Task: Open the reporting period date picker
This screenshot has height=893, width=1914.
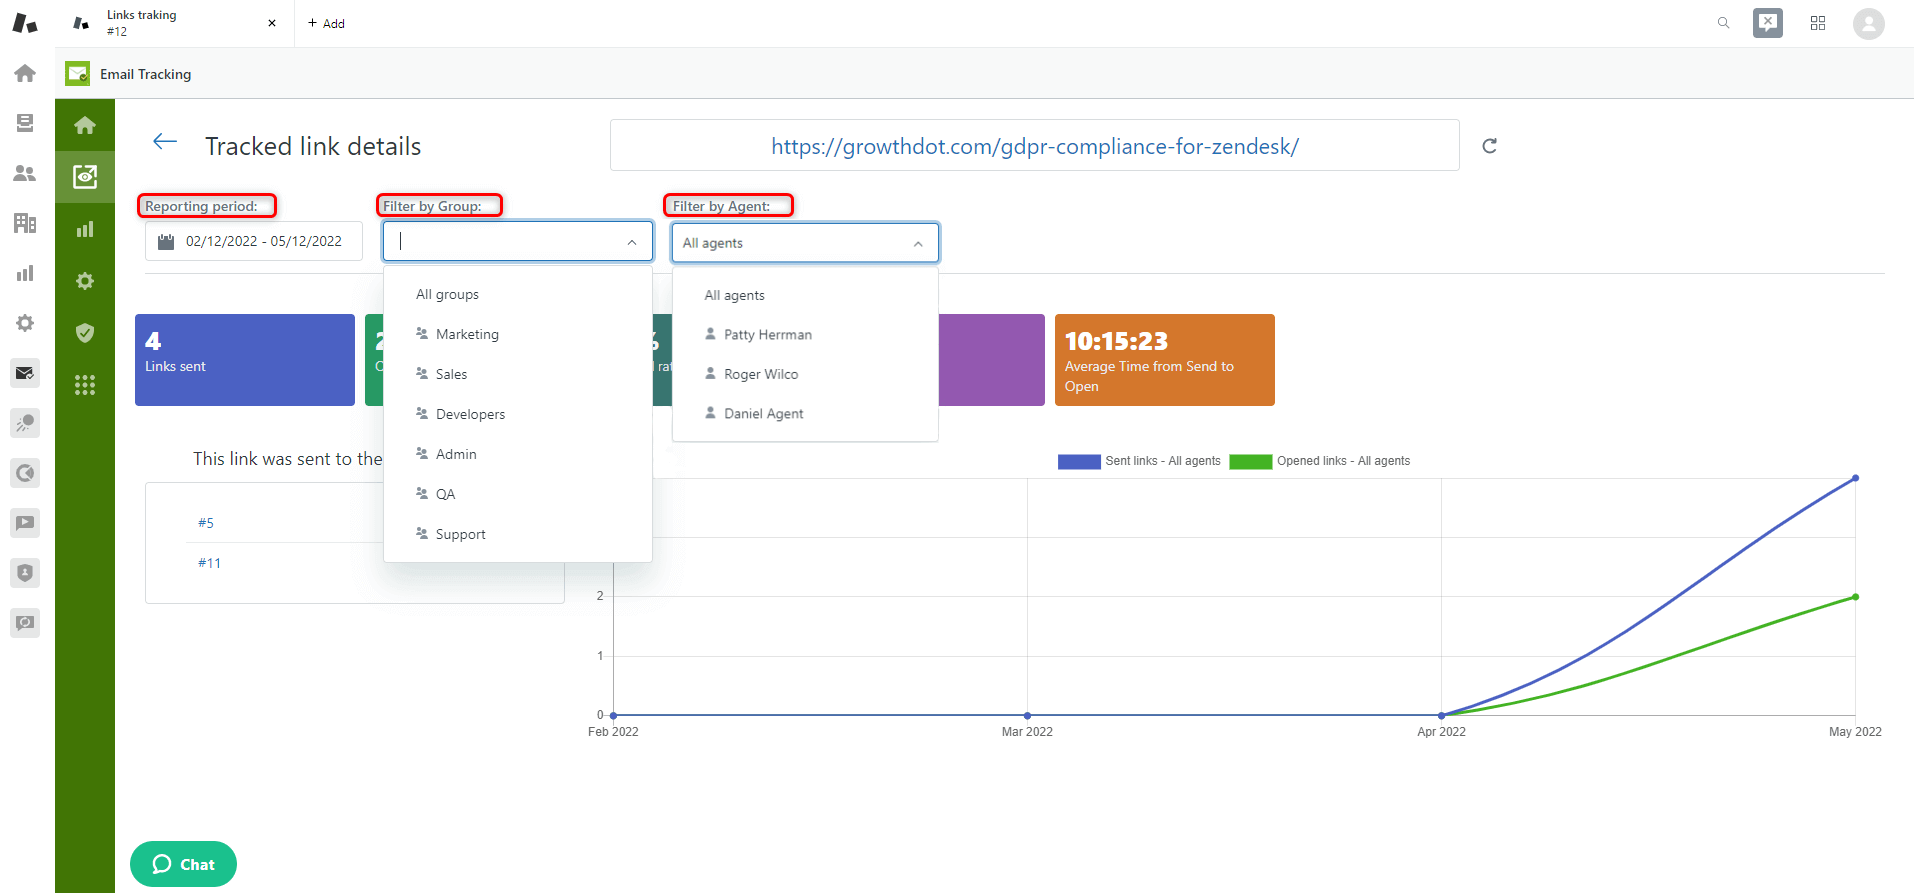Action: (254, 241)
